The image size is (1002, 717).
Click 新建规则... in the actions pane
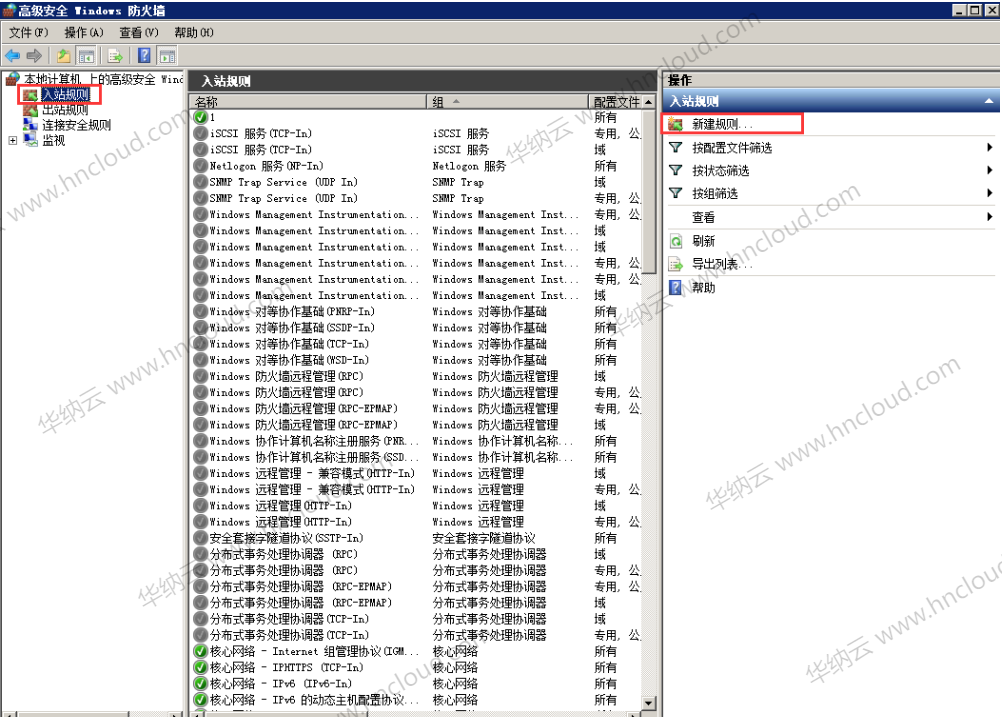[722, 124]
